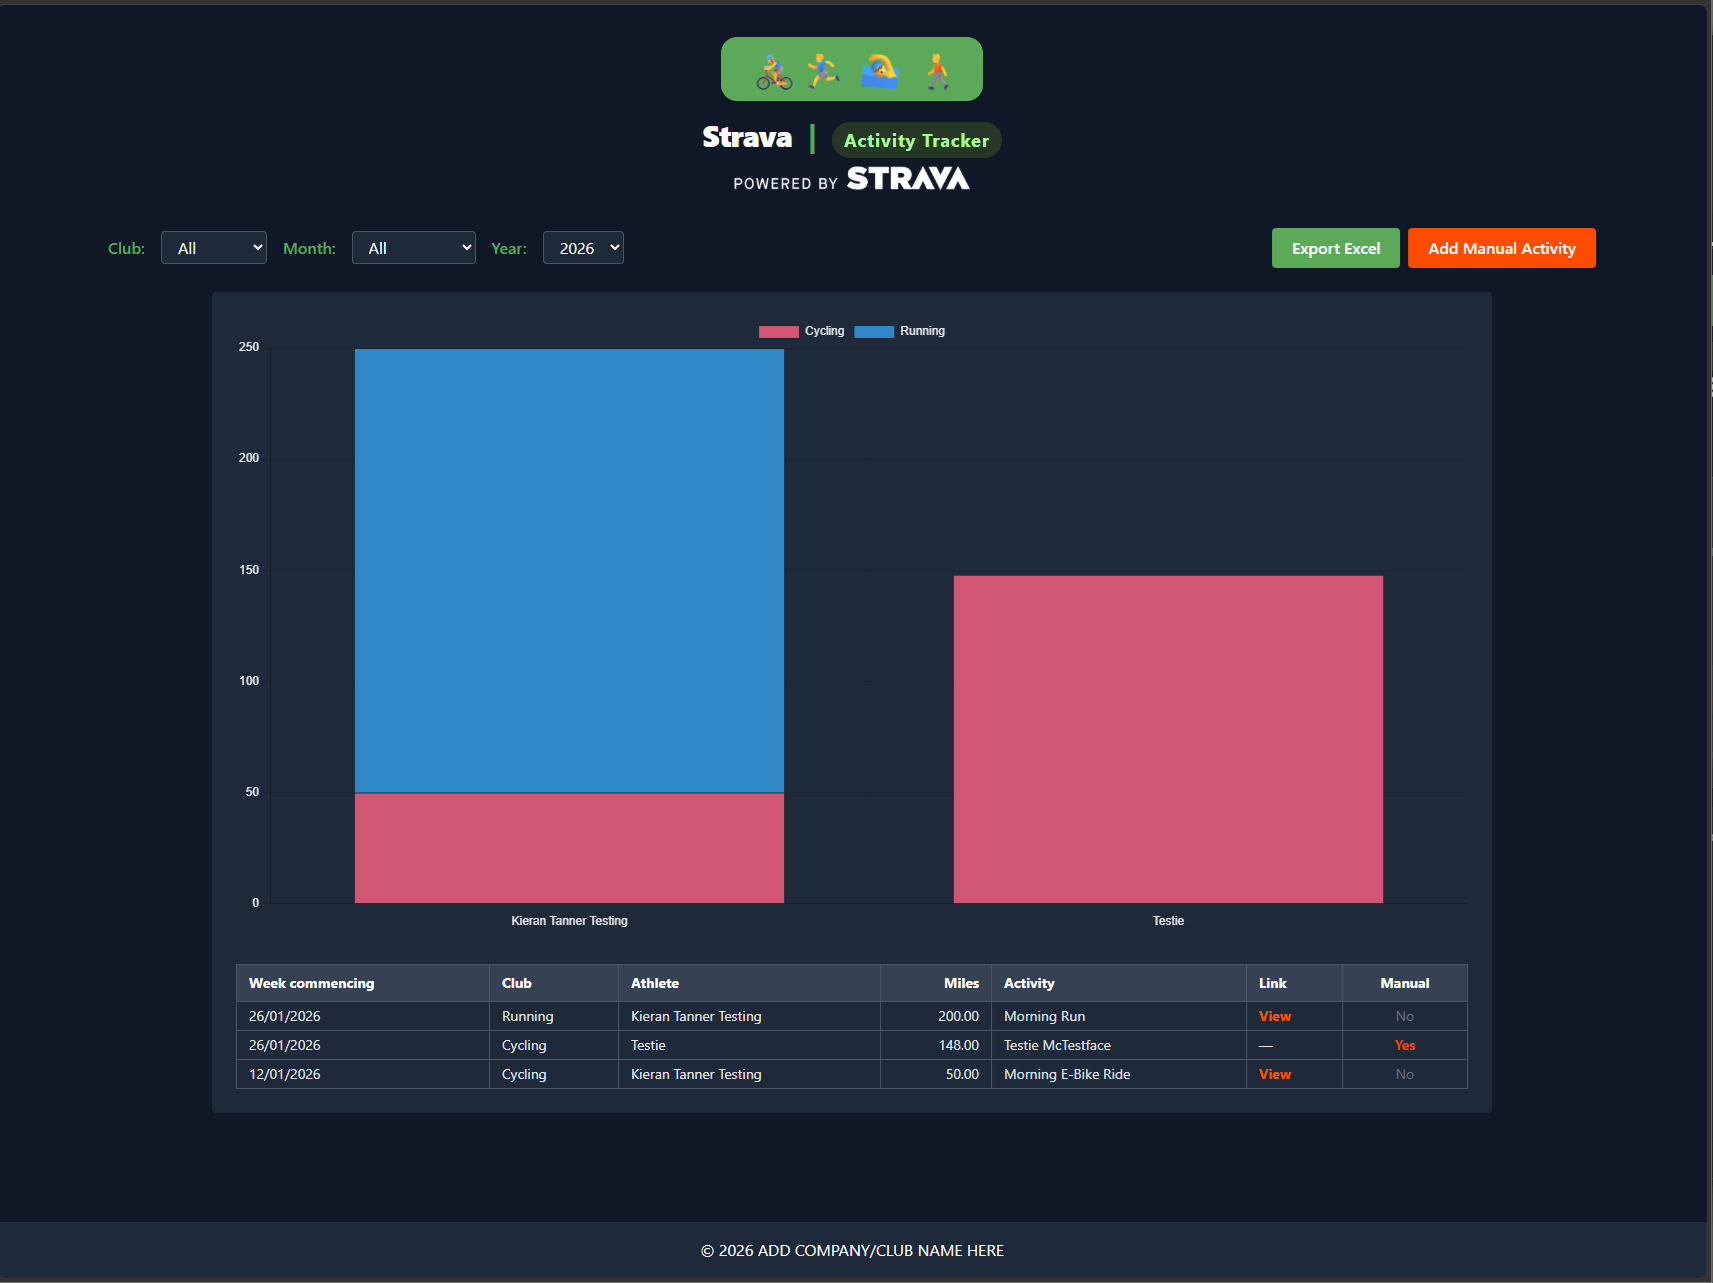Toggle Running series via legend swatch
1713x1283 pixels.
pyautogui.click(x=874, y=331)
